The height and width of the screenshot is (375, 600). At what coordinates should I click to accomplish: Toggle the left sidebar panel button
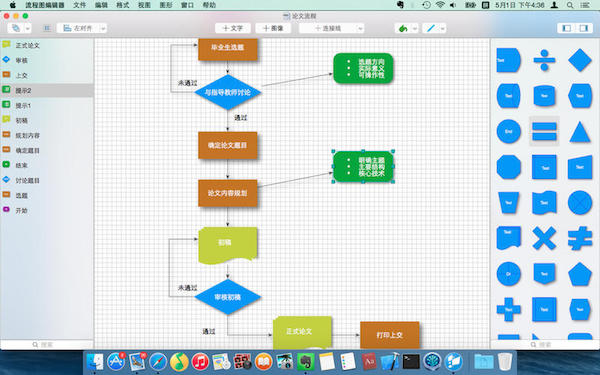pyautogui.click(x=567, y=28)
